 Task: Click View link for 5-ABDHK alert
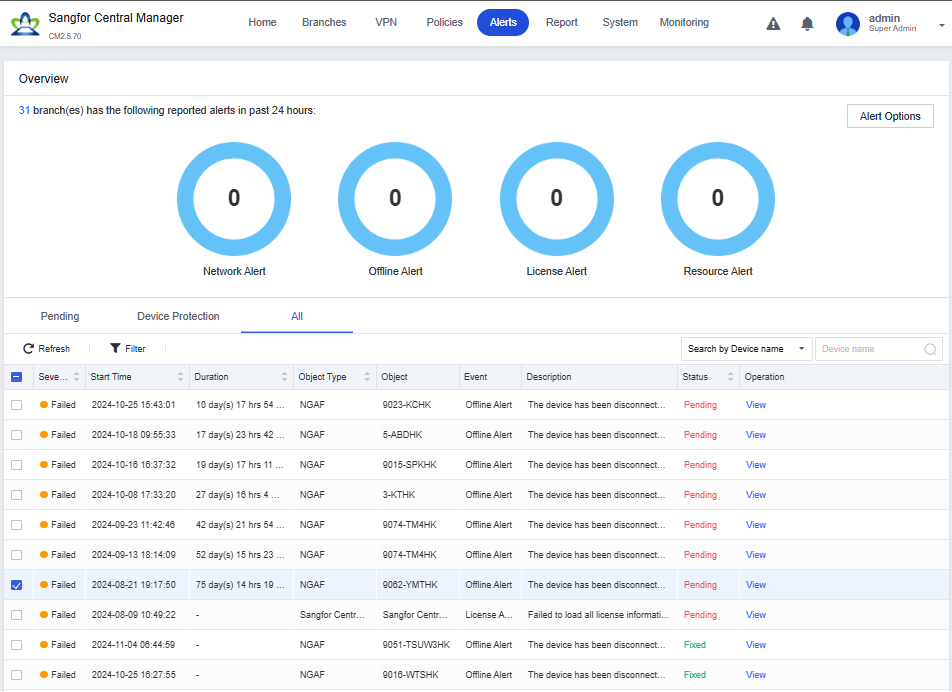(x=755, y=435)
